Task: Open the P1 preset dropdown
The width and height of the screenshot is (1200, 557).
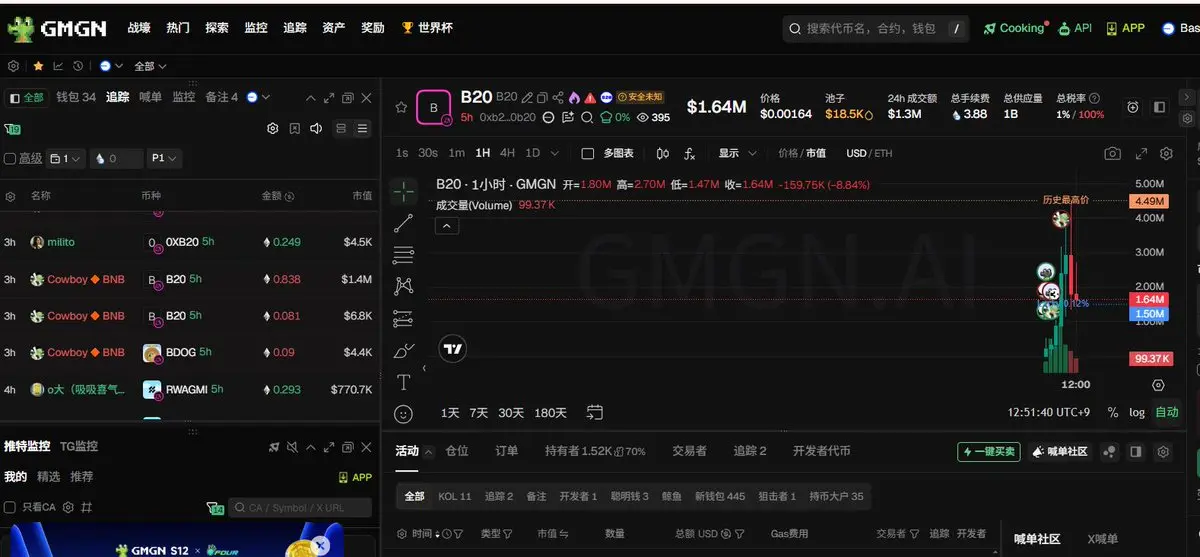Action: click(x=165, y=158)
